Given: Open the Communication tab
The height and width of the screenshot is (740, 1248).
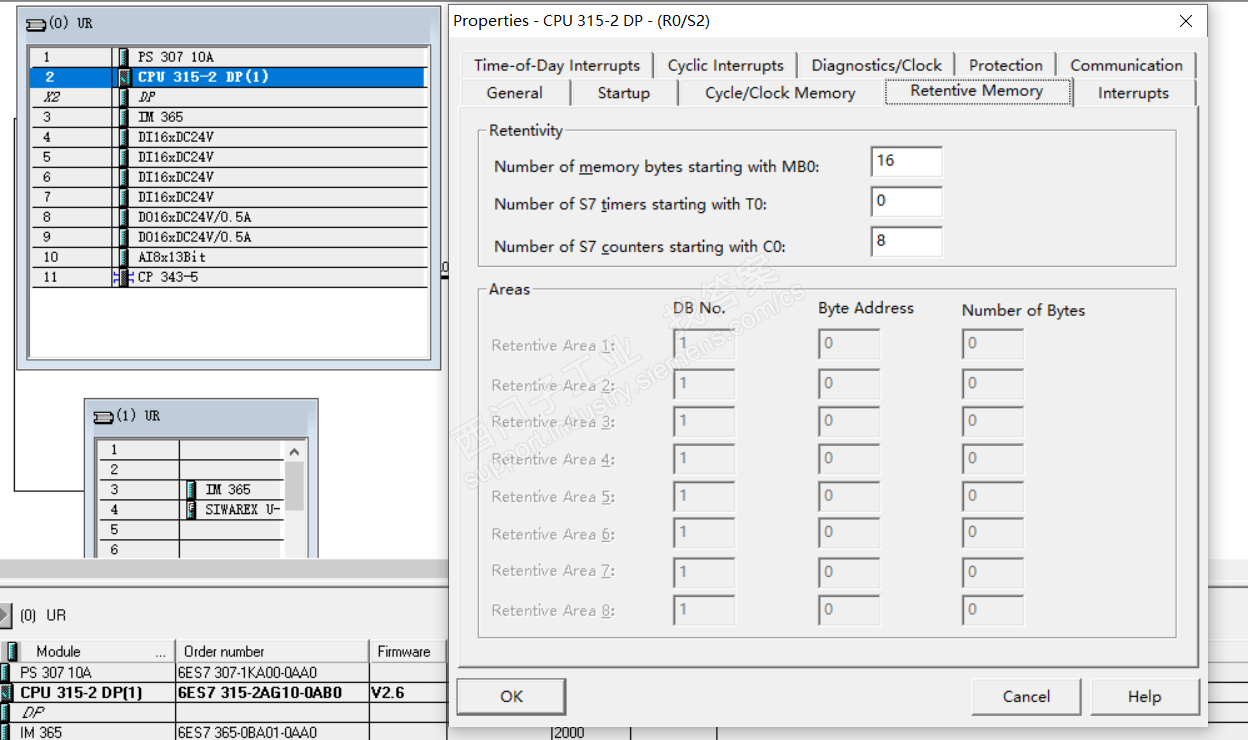Looking at the screenshot, I should click(x=1126, y=65).
